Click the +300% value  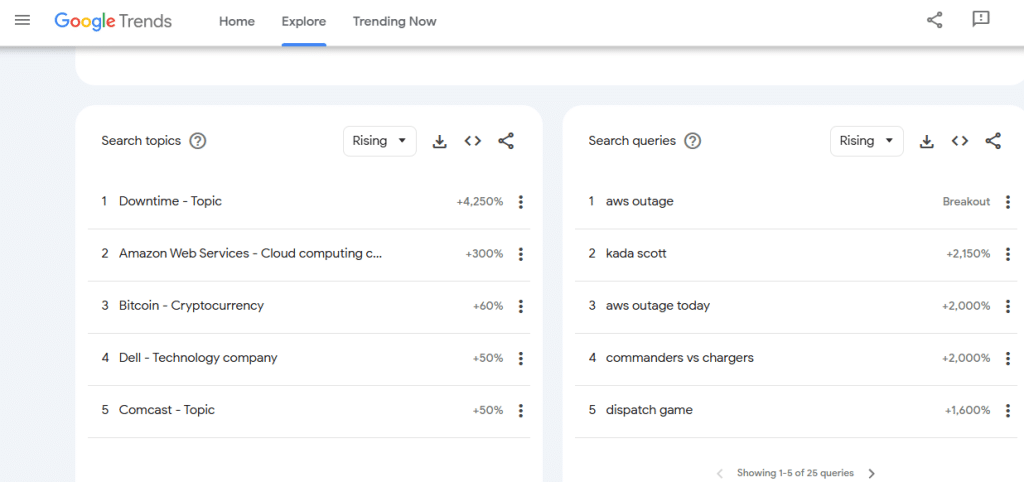click(485, 254)
